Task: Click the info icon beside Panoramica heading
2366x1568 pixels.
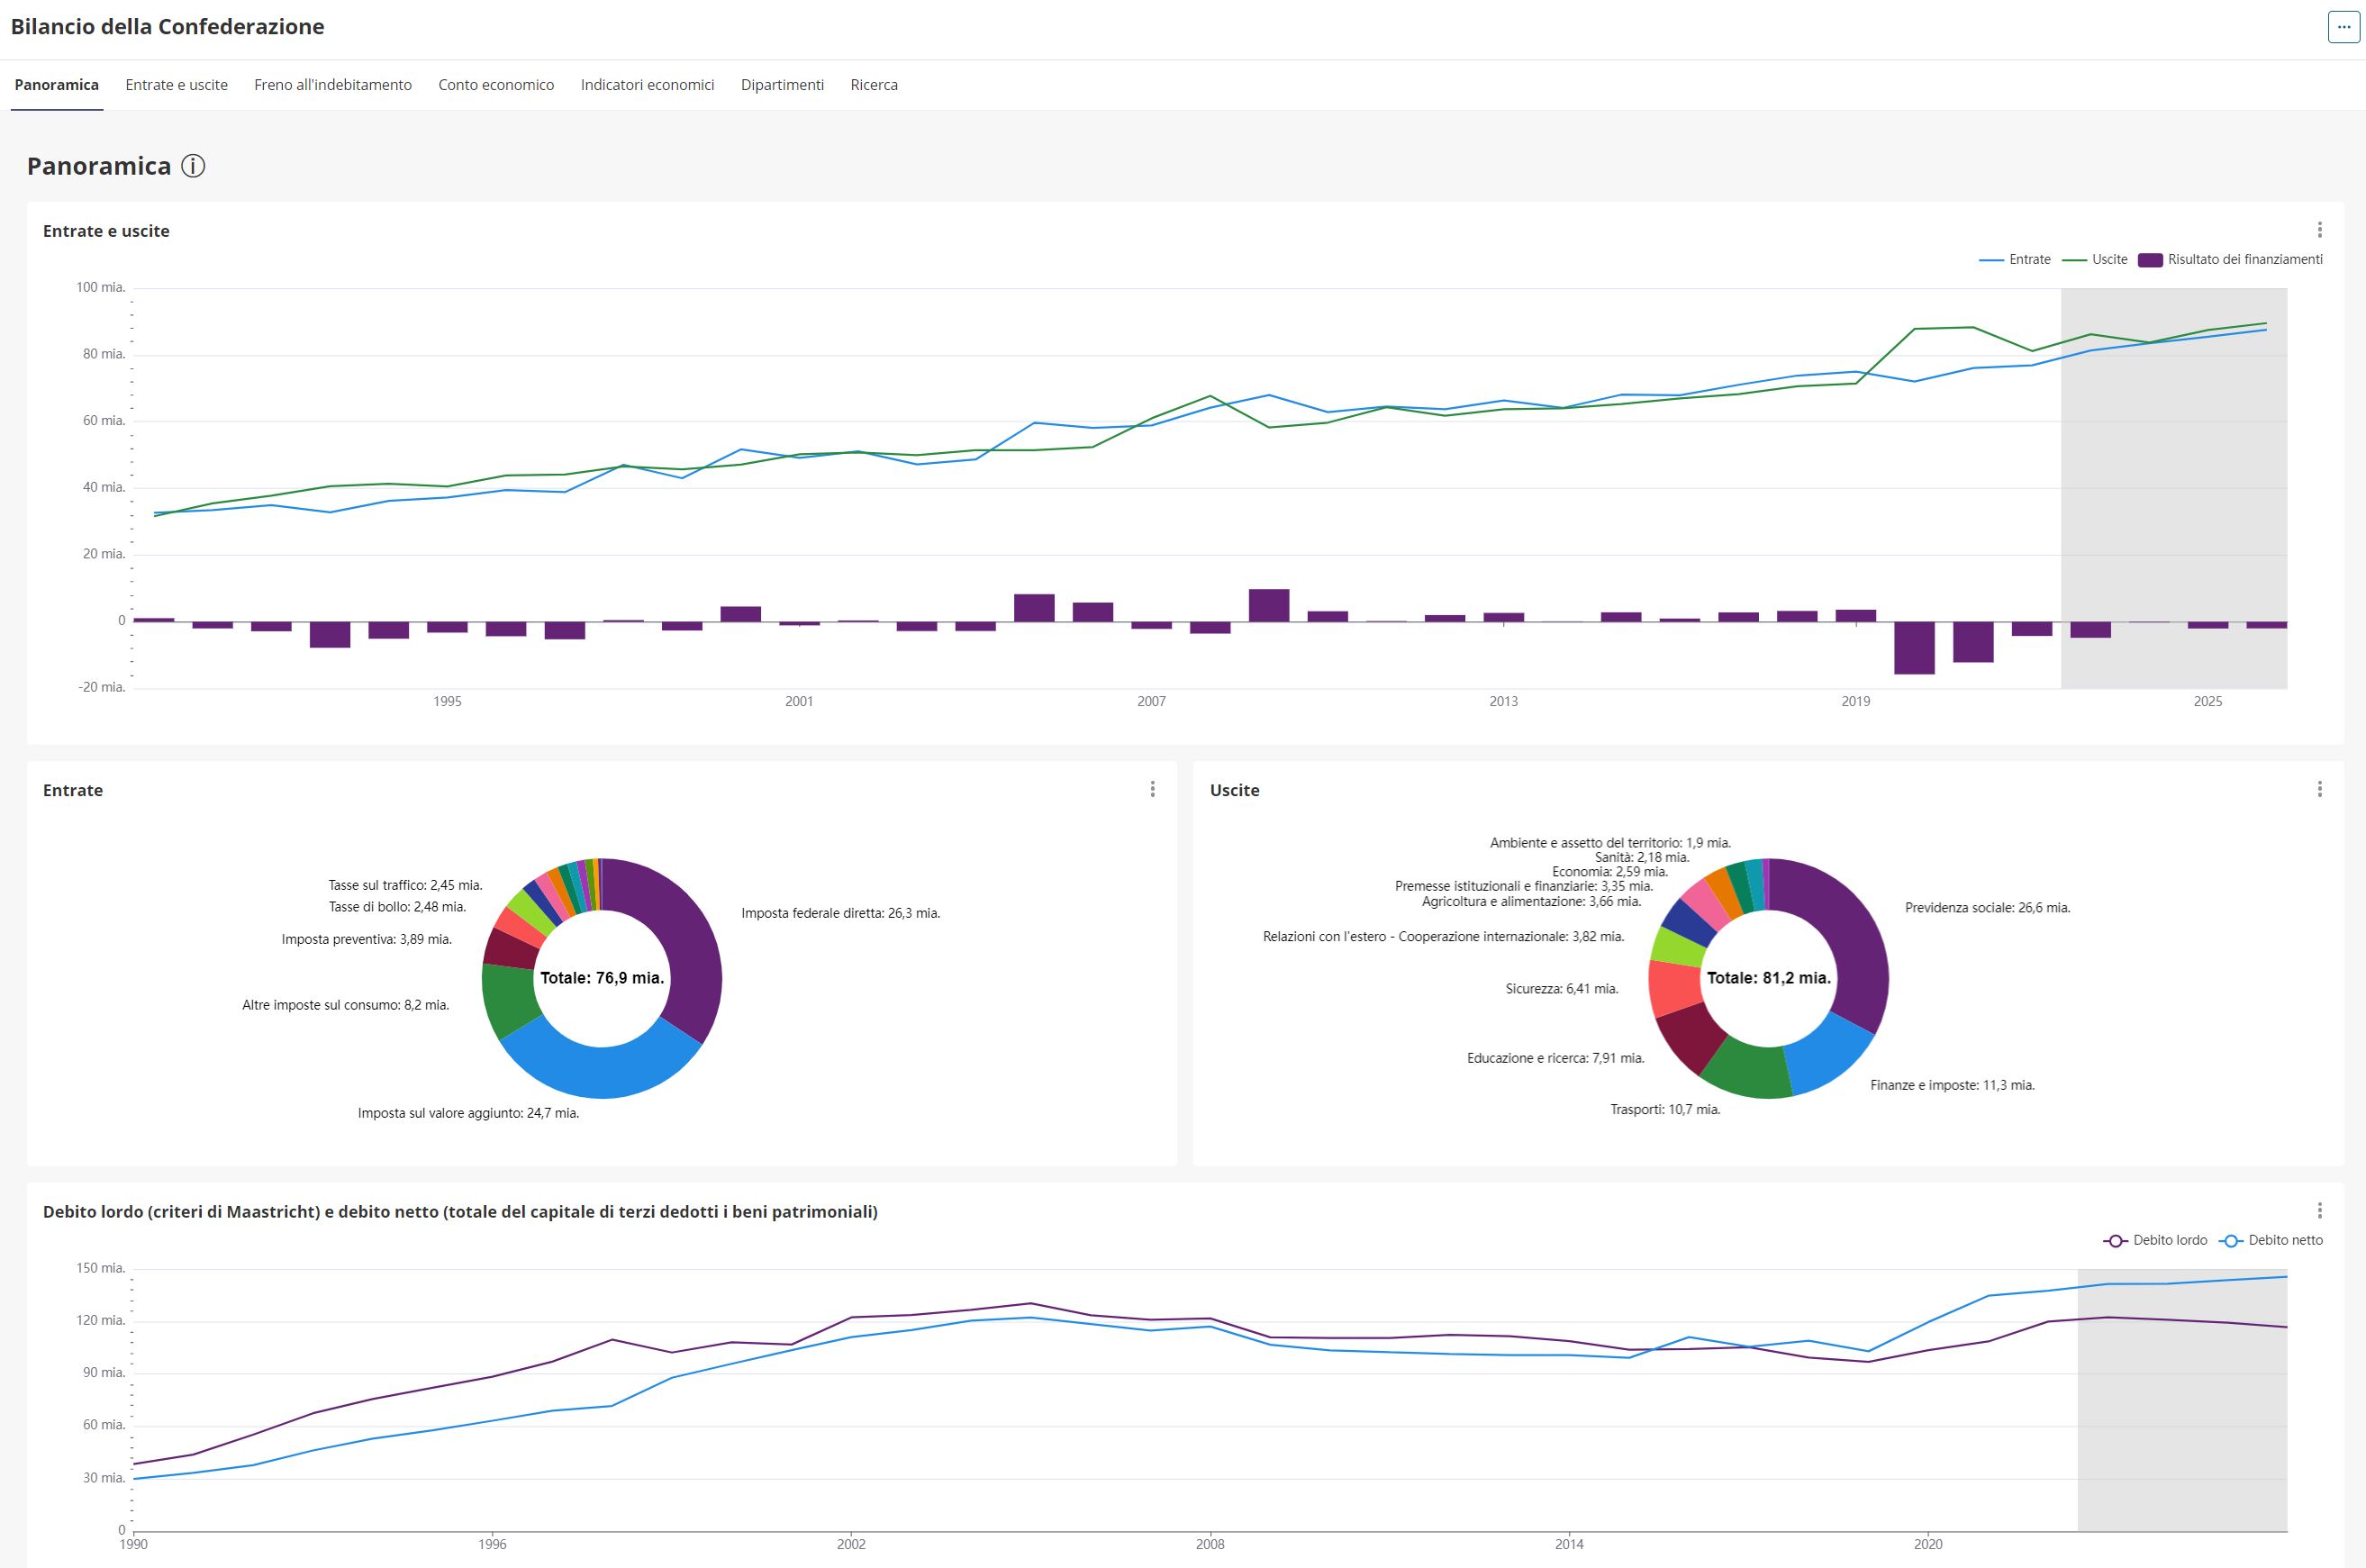Action: [x=193, y=166]
